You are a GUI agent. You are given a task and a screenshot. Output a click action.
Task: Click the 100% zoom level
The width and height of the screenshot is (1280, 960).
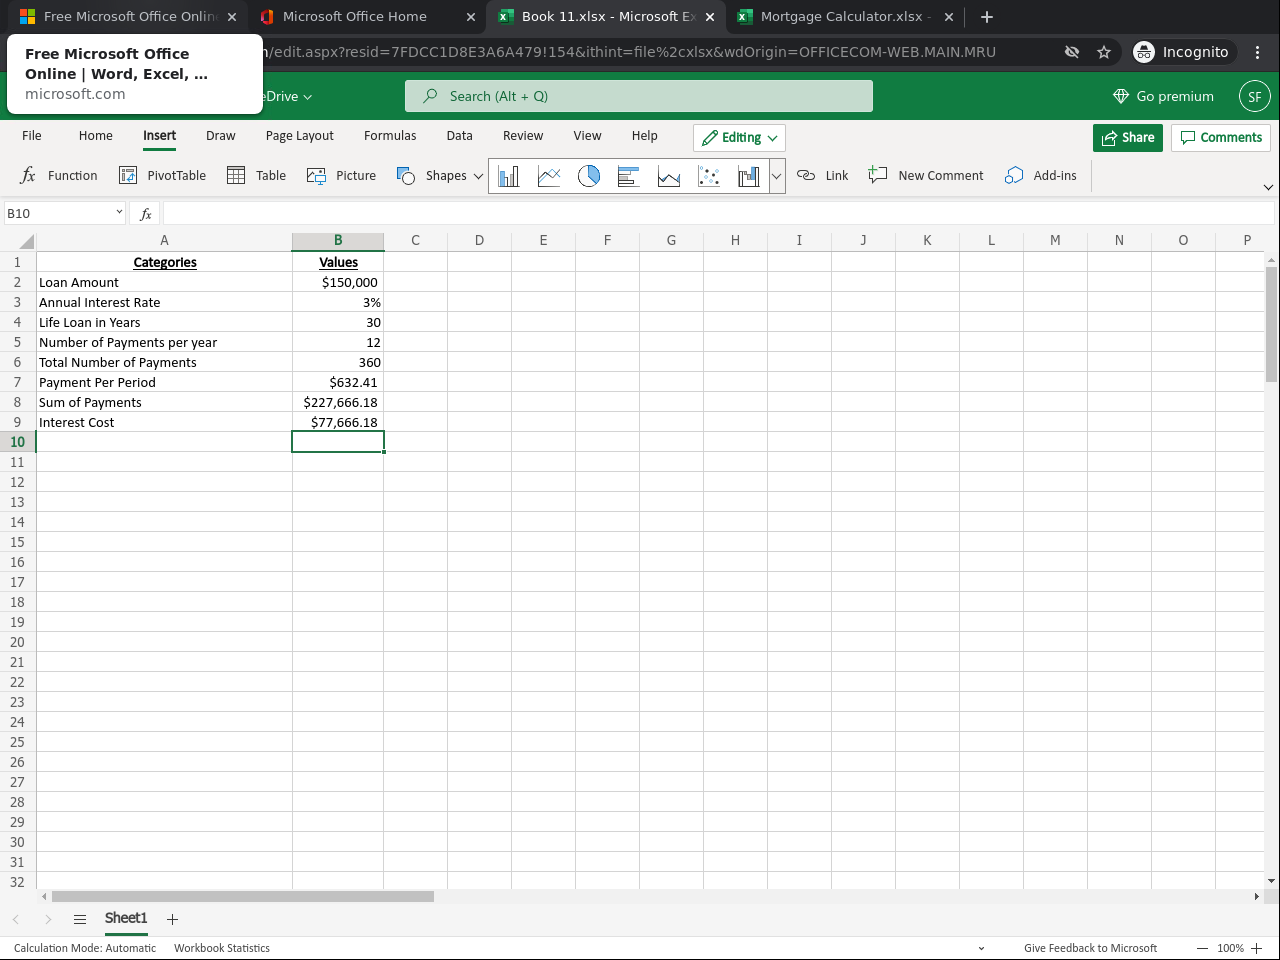click(1230, 948)
